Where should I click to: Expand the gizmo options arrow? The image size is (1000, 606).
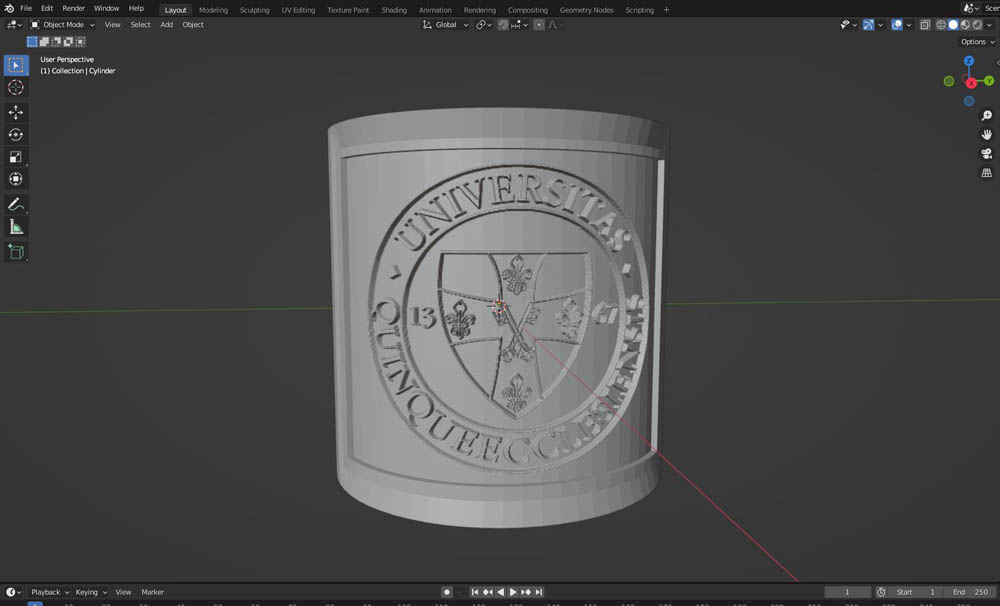[x=880, y=25]
